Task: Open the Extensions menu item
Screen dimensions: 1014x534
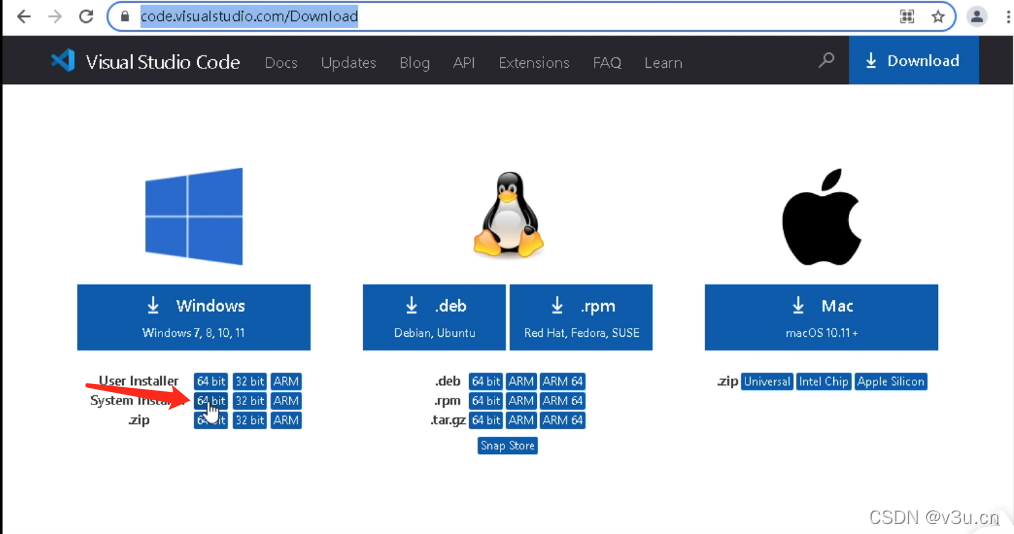Action: point(534,63)
